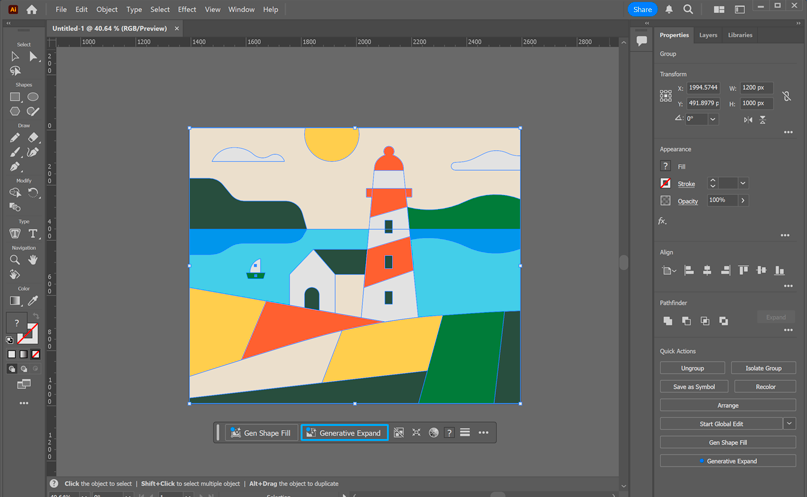The height and width of the screenshot is (497, 807).
Task: Show more Transform options ellipsis
Action: coord(788,132)
